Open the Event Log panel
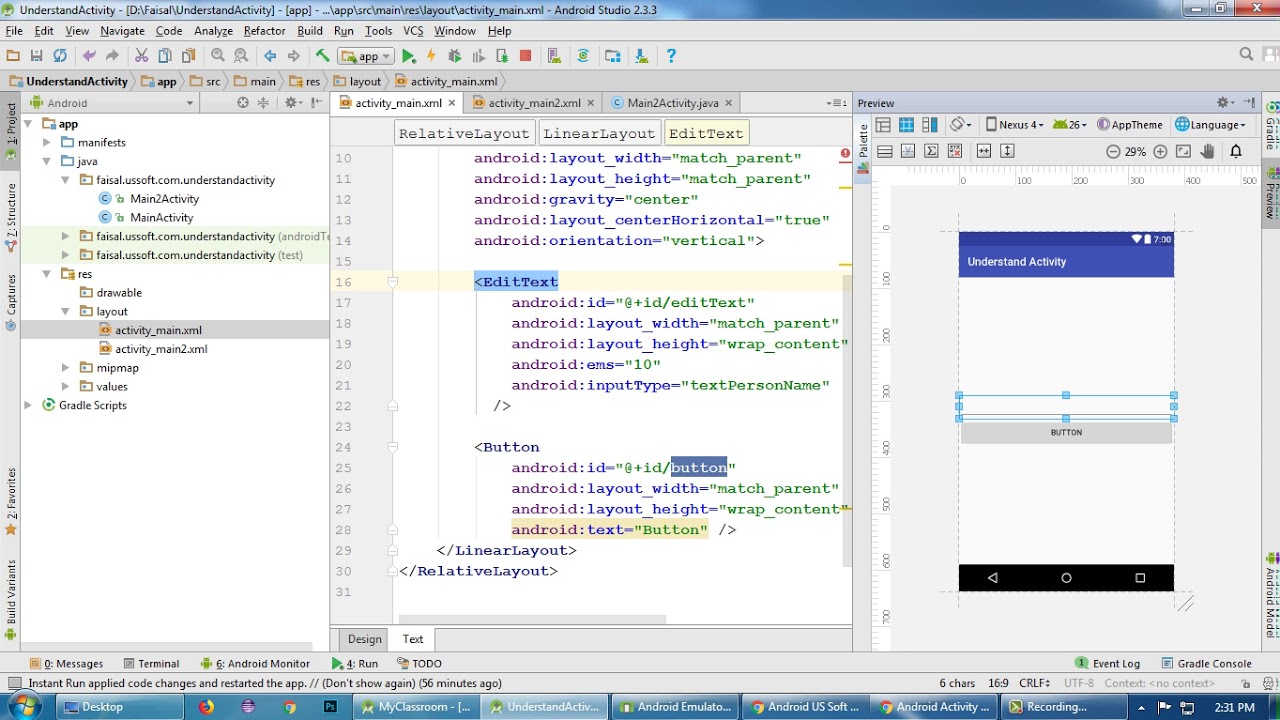1280x720 pixels. click(1107, 663)
